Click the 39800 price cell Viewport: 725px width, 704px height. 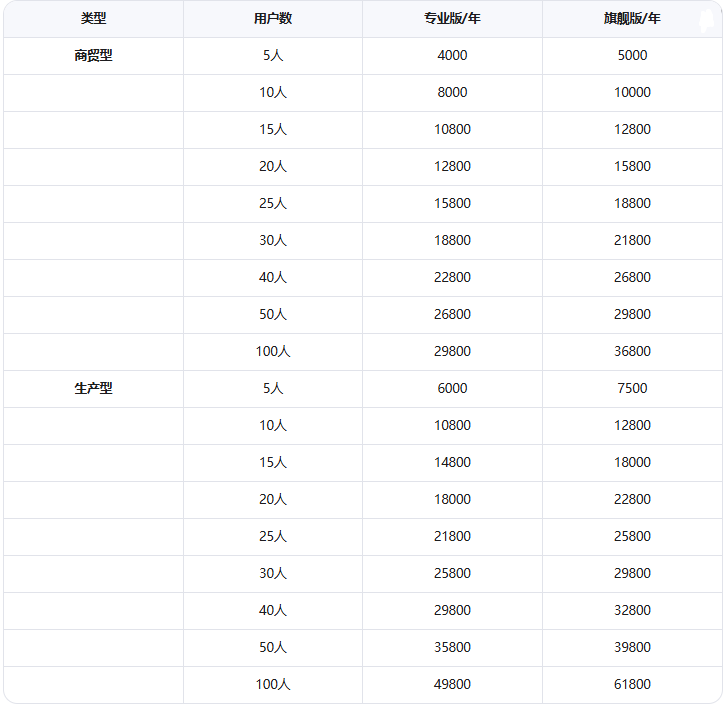632,647
